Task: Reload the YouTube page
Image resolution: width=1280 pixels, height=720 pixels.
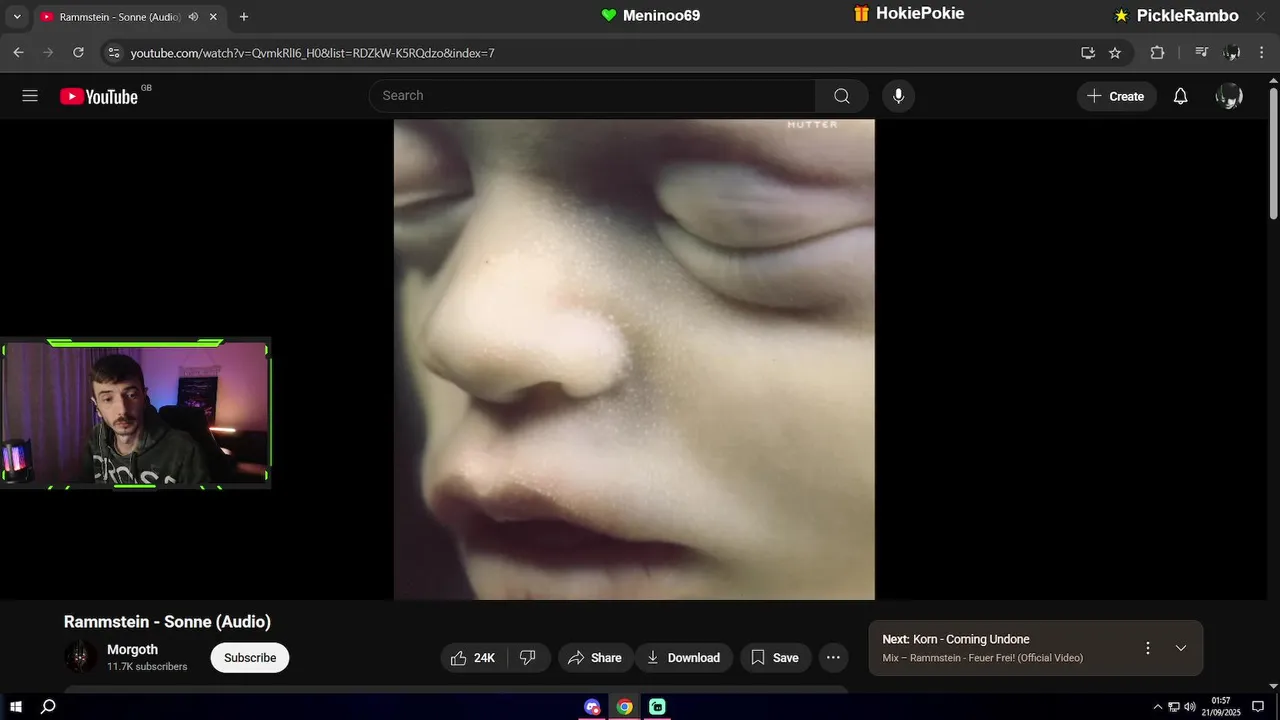Action: click(x=78, y=53)
